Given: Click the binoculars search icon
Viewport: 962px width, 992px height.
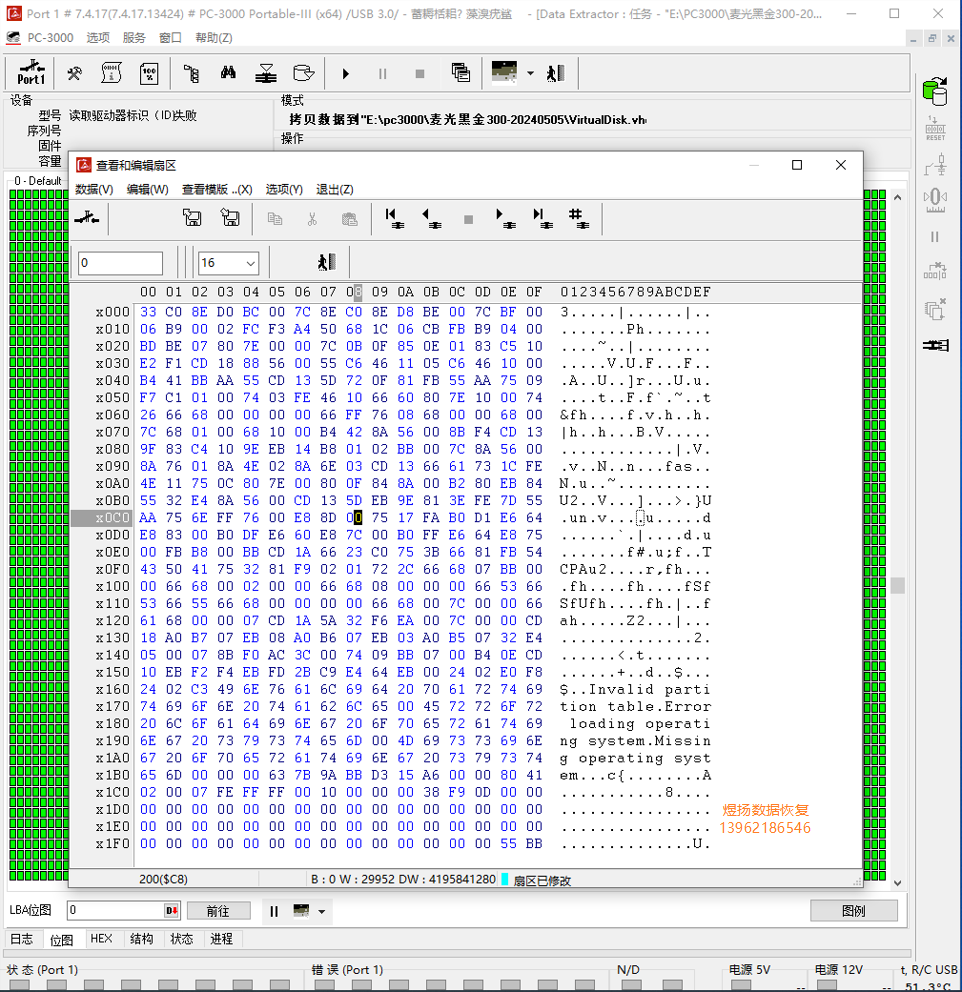Looking at the screenshot, I should point(228,73).
